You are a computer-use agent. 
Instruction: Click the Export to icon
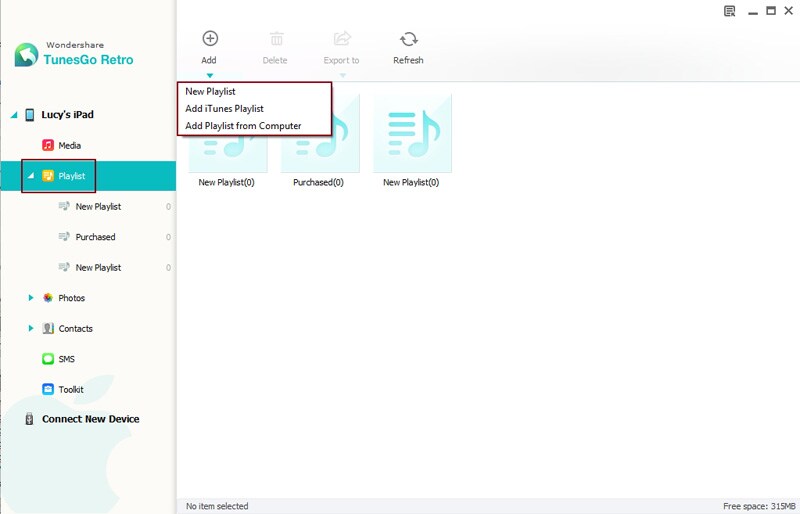[342, 38]
